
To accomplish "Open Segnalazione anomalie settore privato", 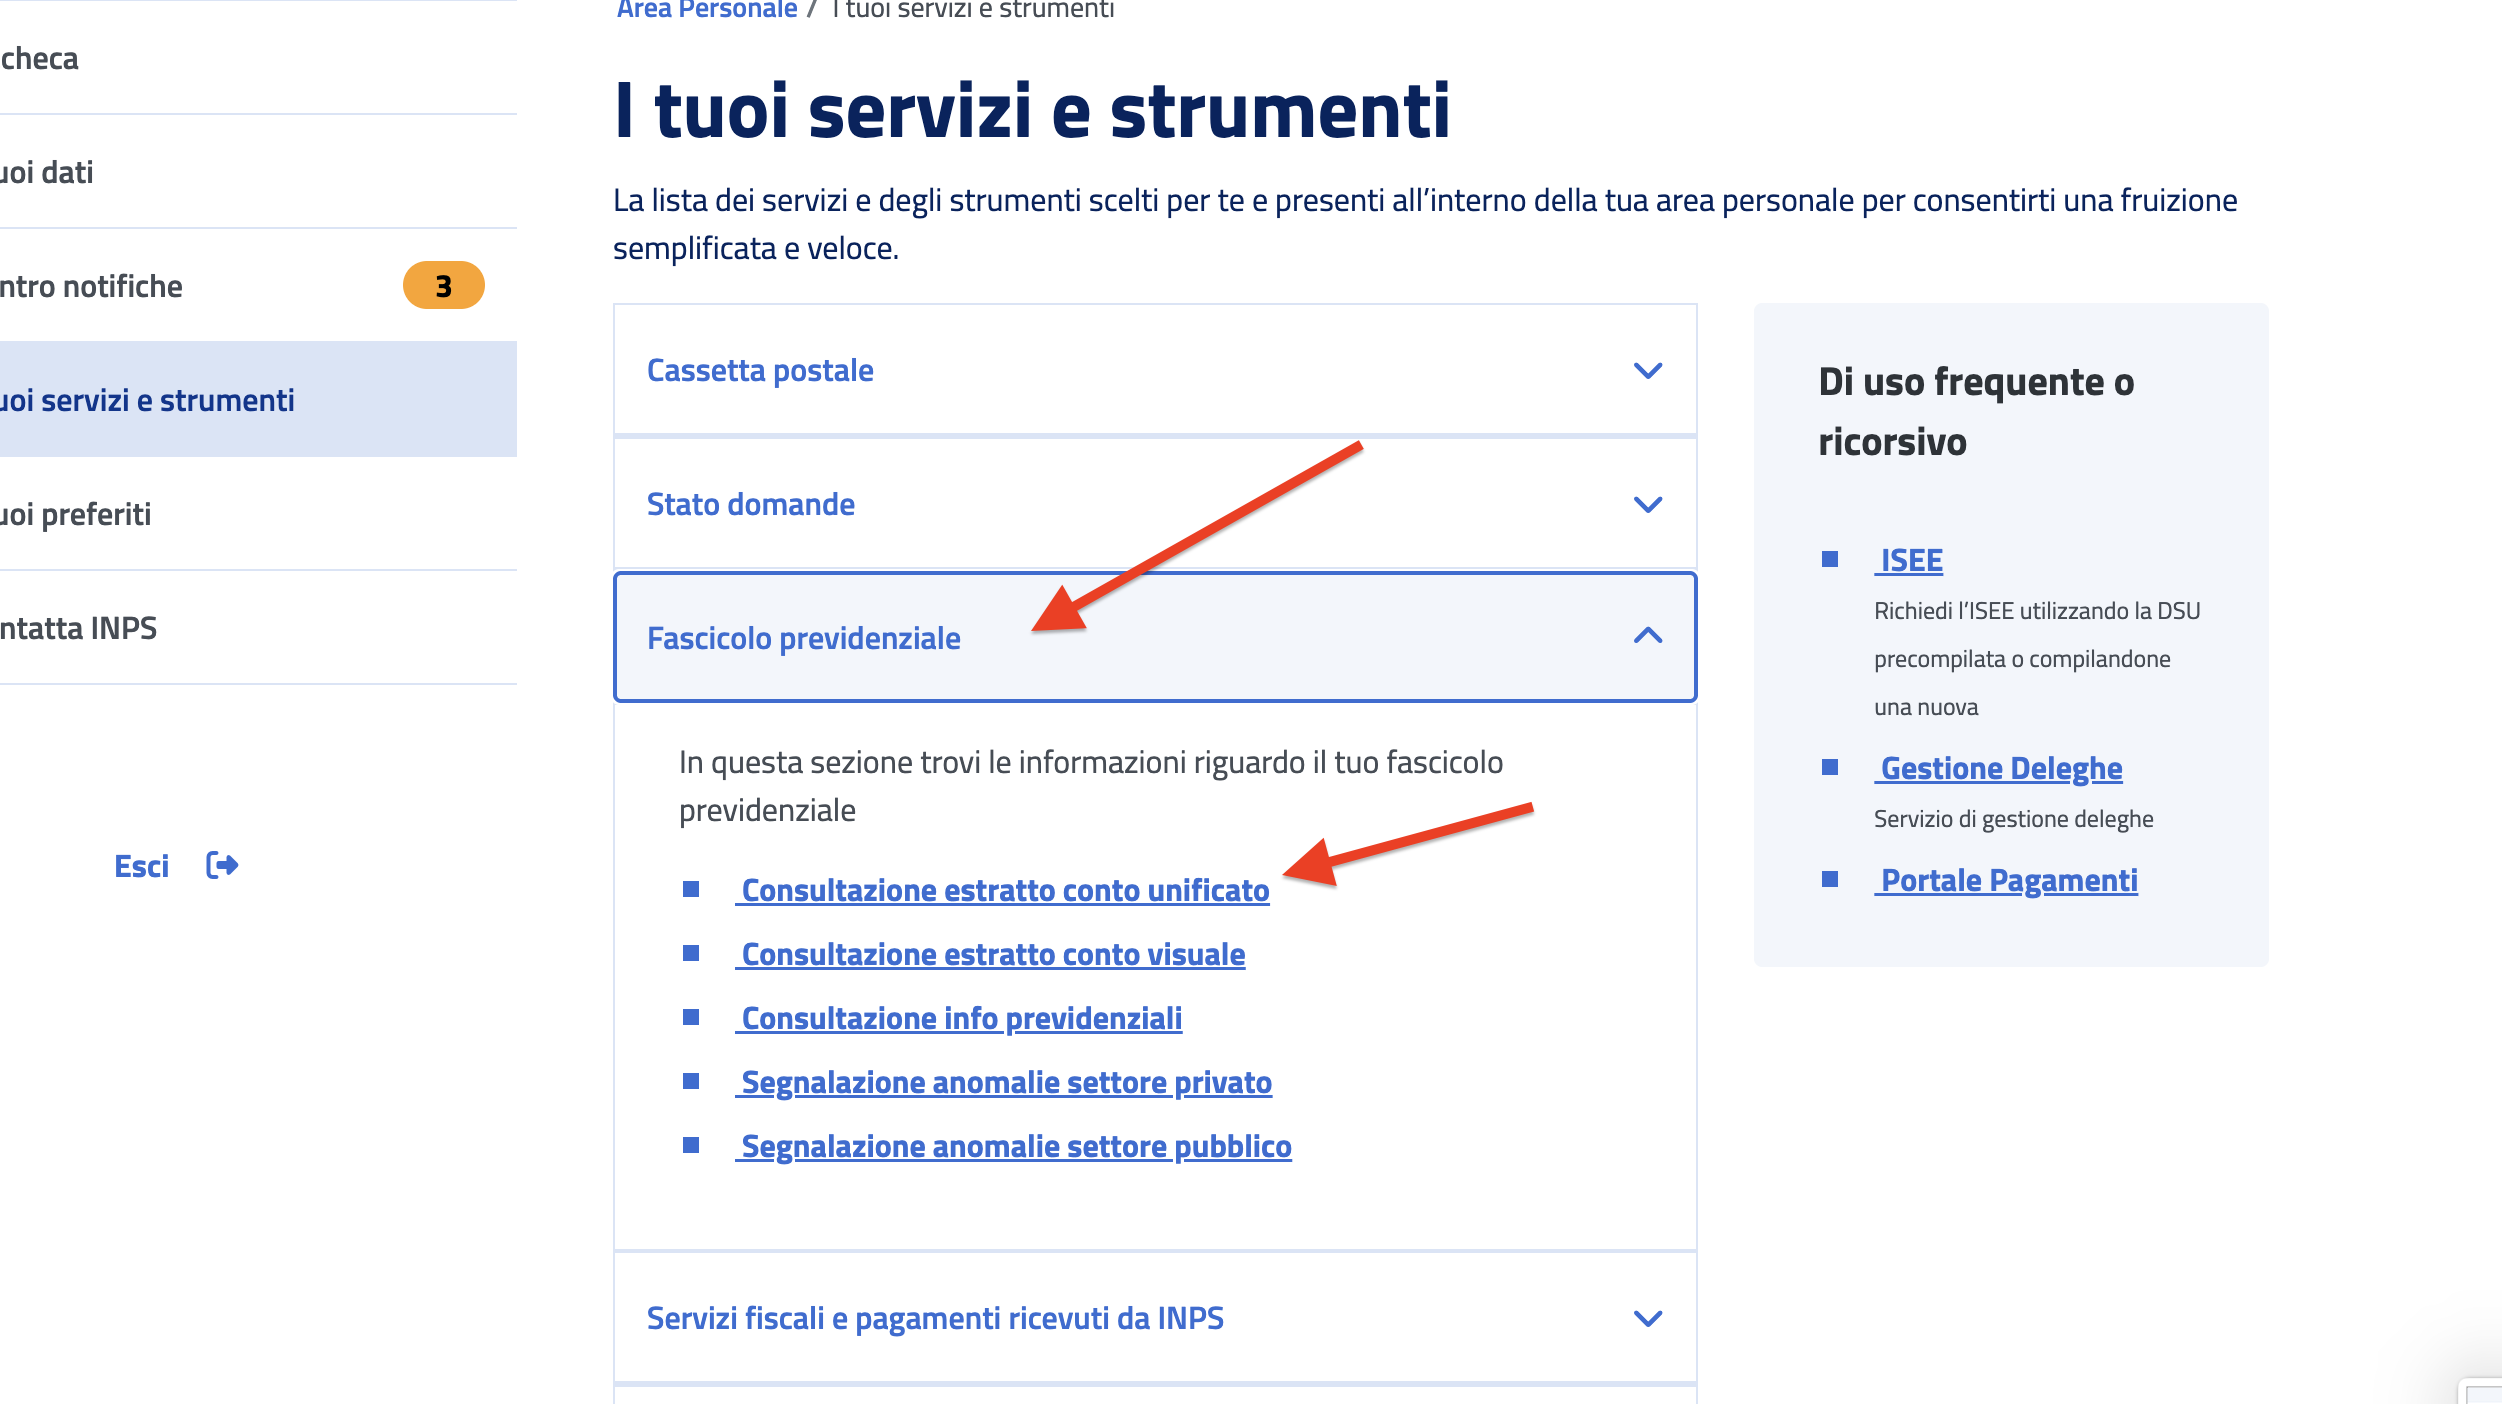I will pyautogui.click(x=1004, y=1082).
